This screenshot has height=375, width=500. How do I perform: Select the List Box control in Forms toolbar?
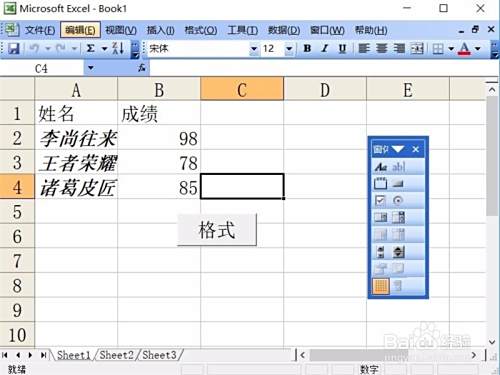pos(381,218)
